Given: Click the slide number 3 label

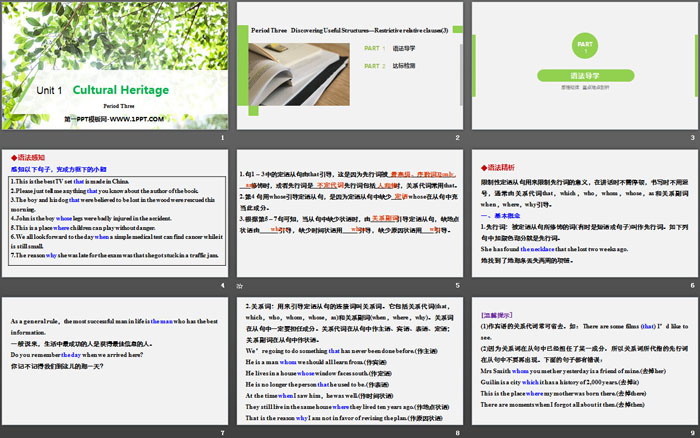Looking at the screenshot, I should 692,138.
